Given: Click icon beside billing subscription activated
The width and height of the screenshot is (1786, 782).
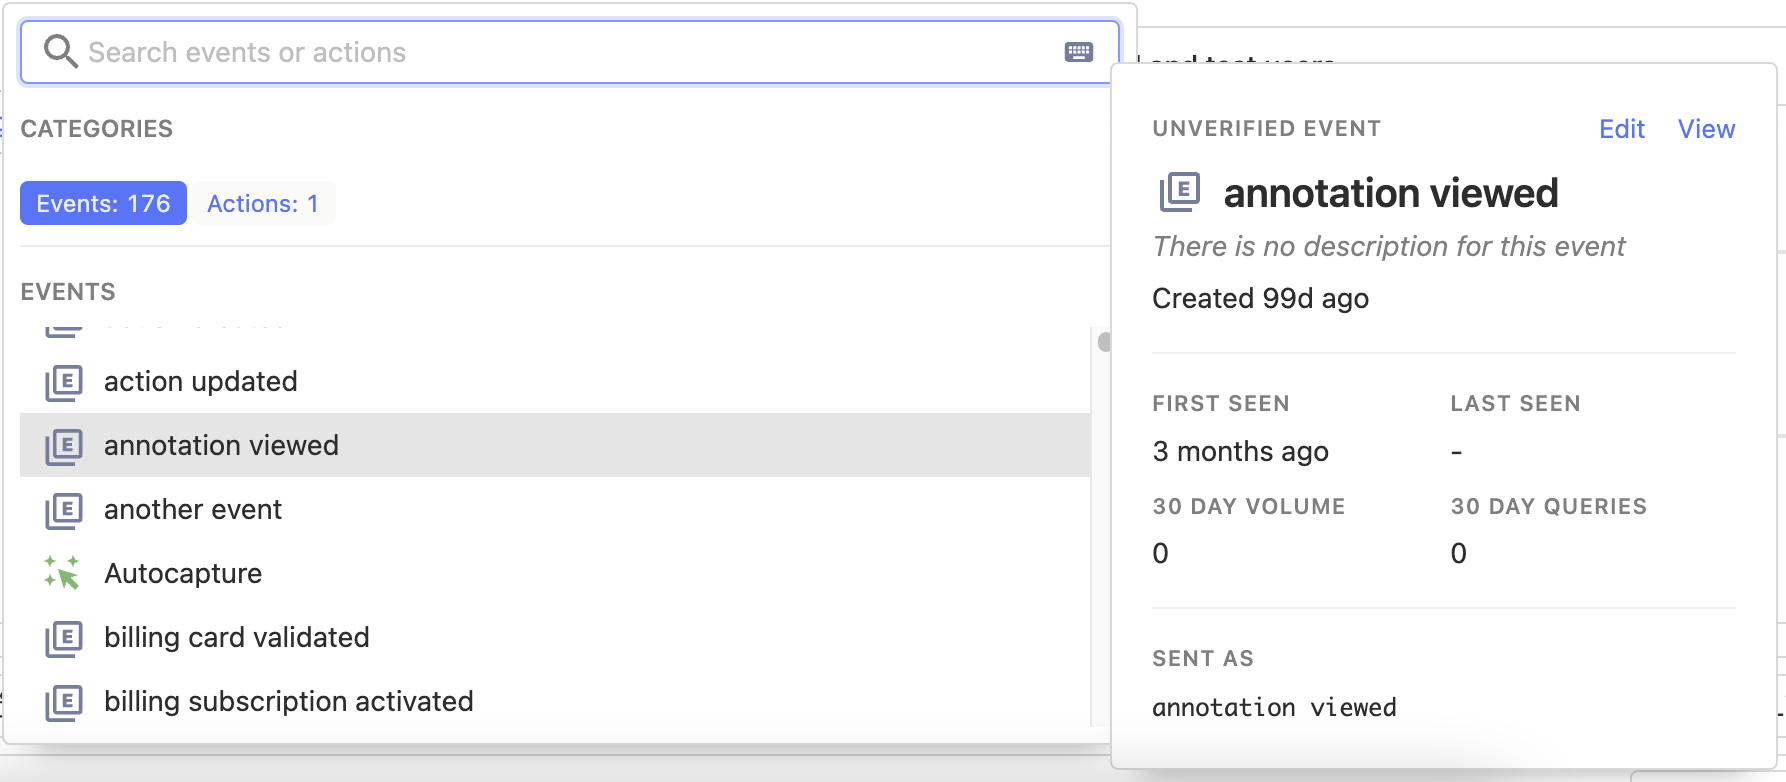Looking at the screenshot, I should click(63, 702).
